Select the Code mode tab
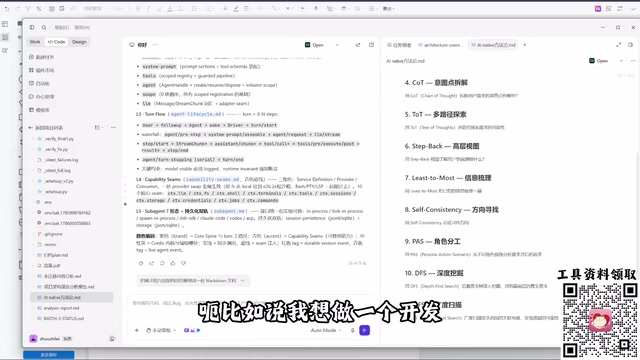The height and width of the screenshot is (360, 640). (x=56, y=42)
